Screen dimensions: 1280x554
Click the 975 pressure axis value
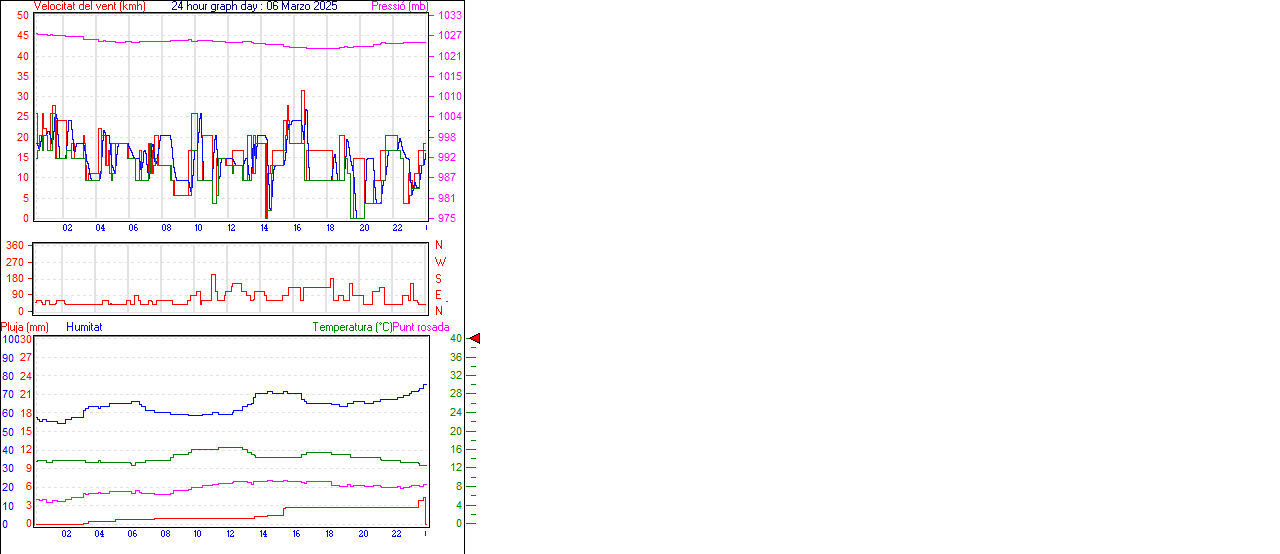tap(447, 218)
